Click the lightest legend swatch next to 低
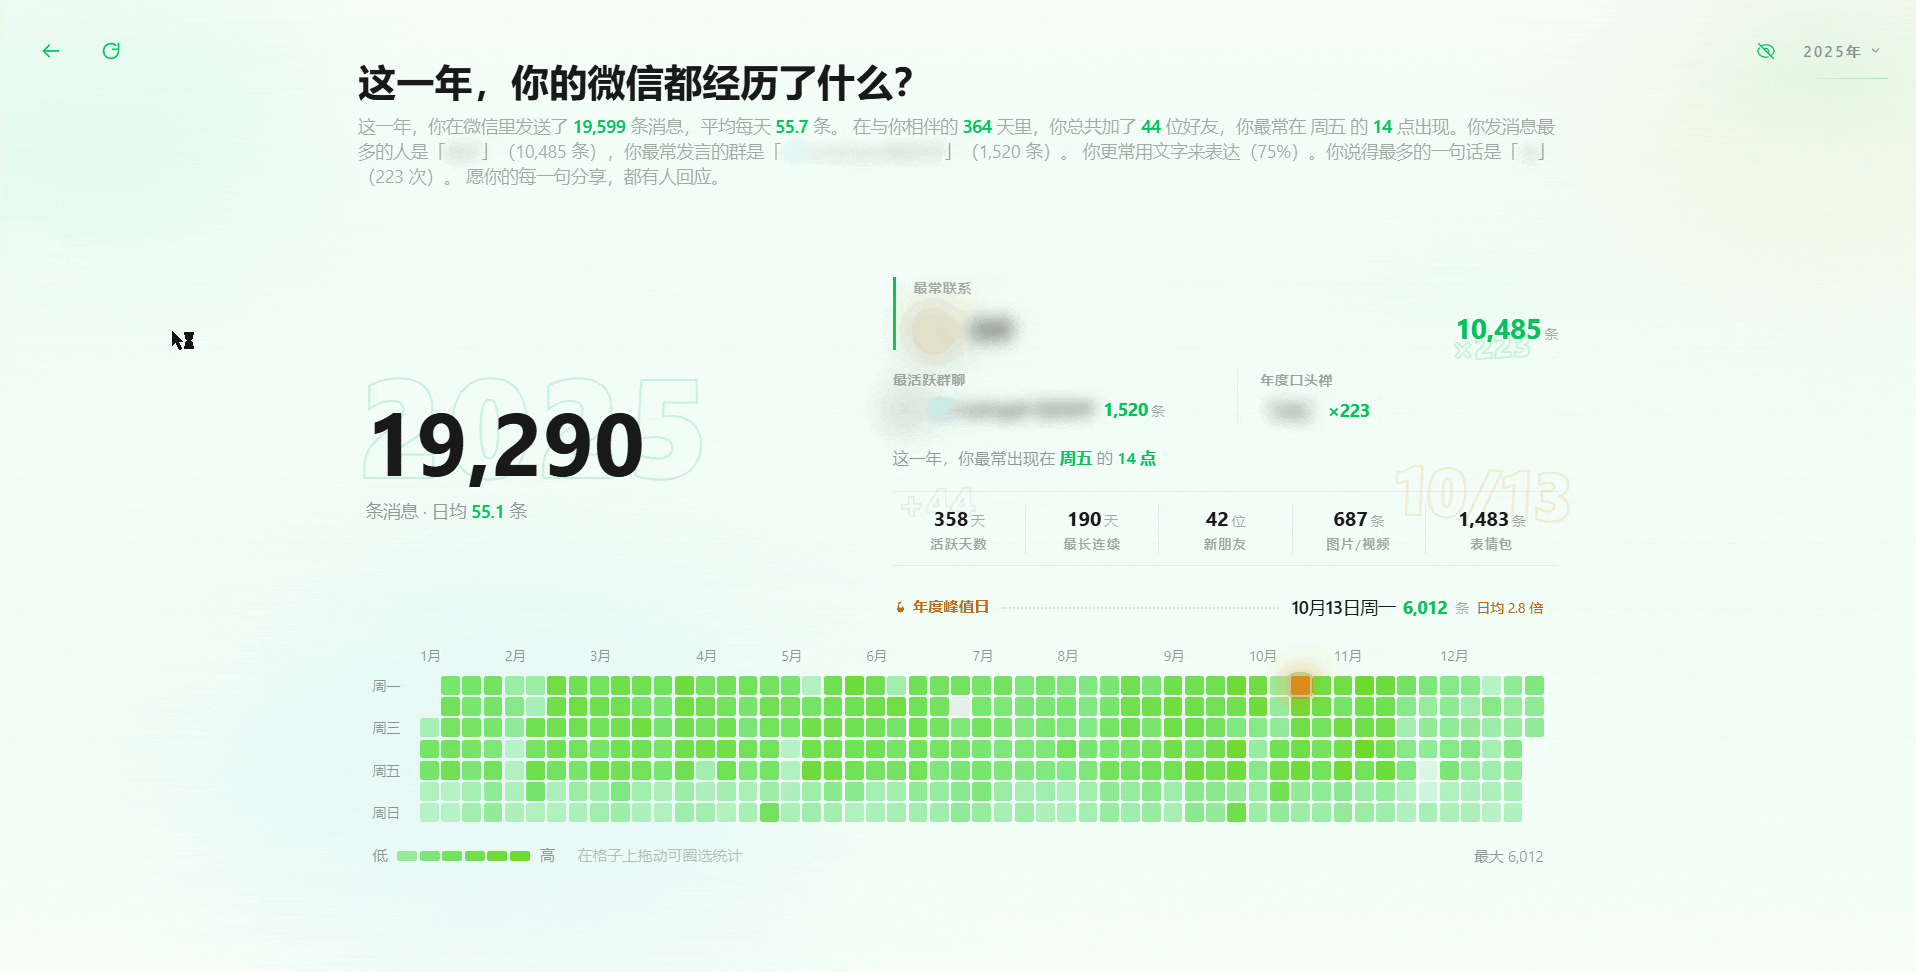 tap(407, 856)
